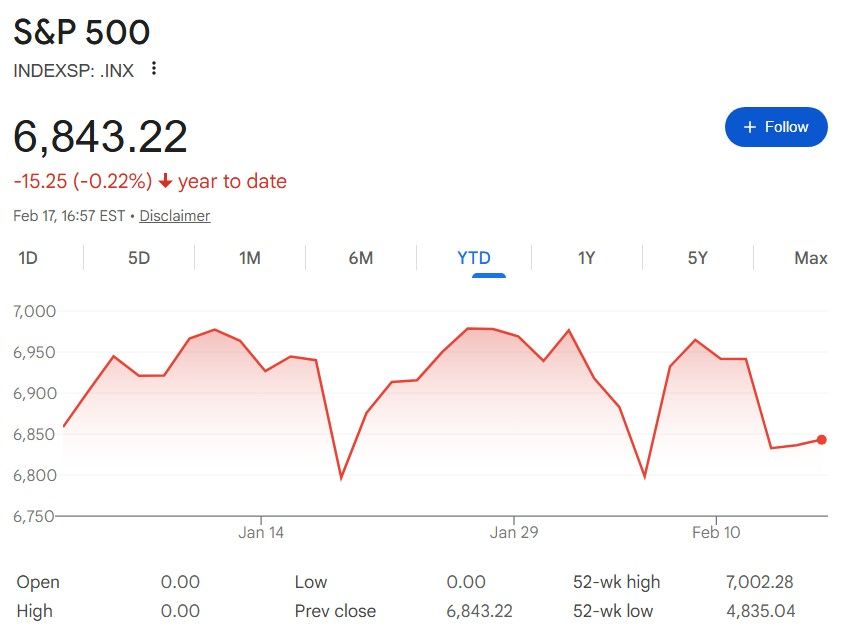This screenshot has width=846, height=642.
Task: Click the red down arrow icon
Action: (165, 181)
